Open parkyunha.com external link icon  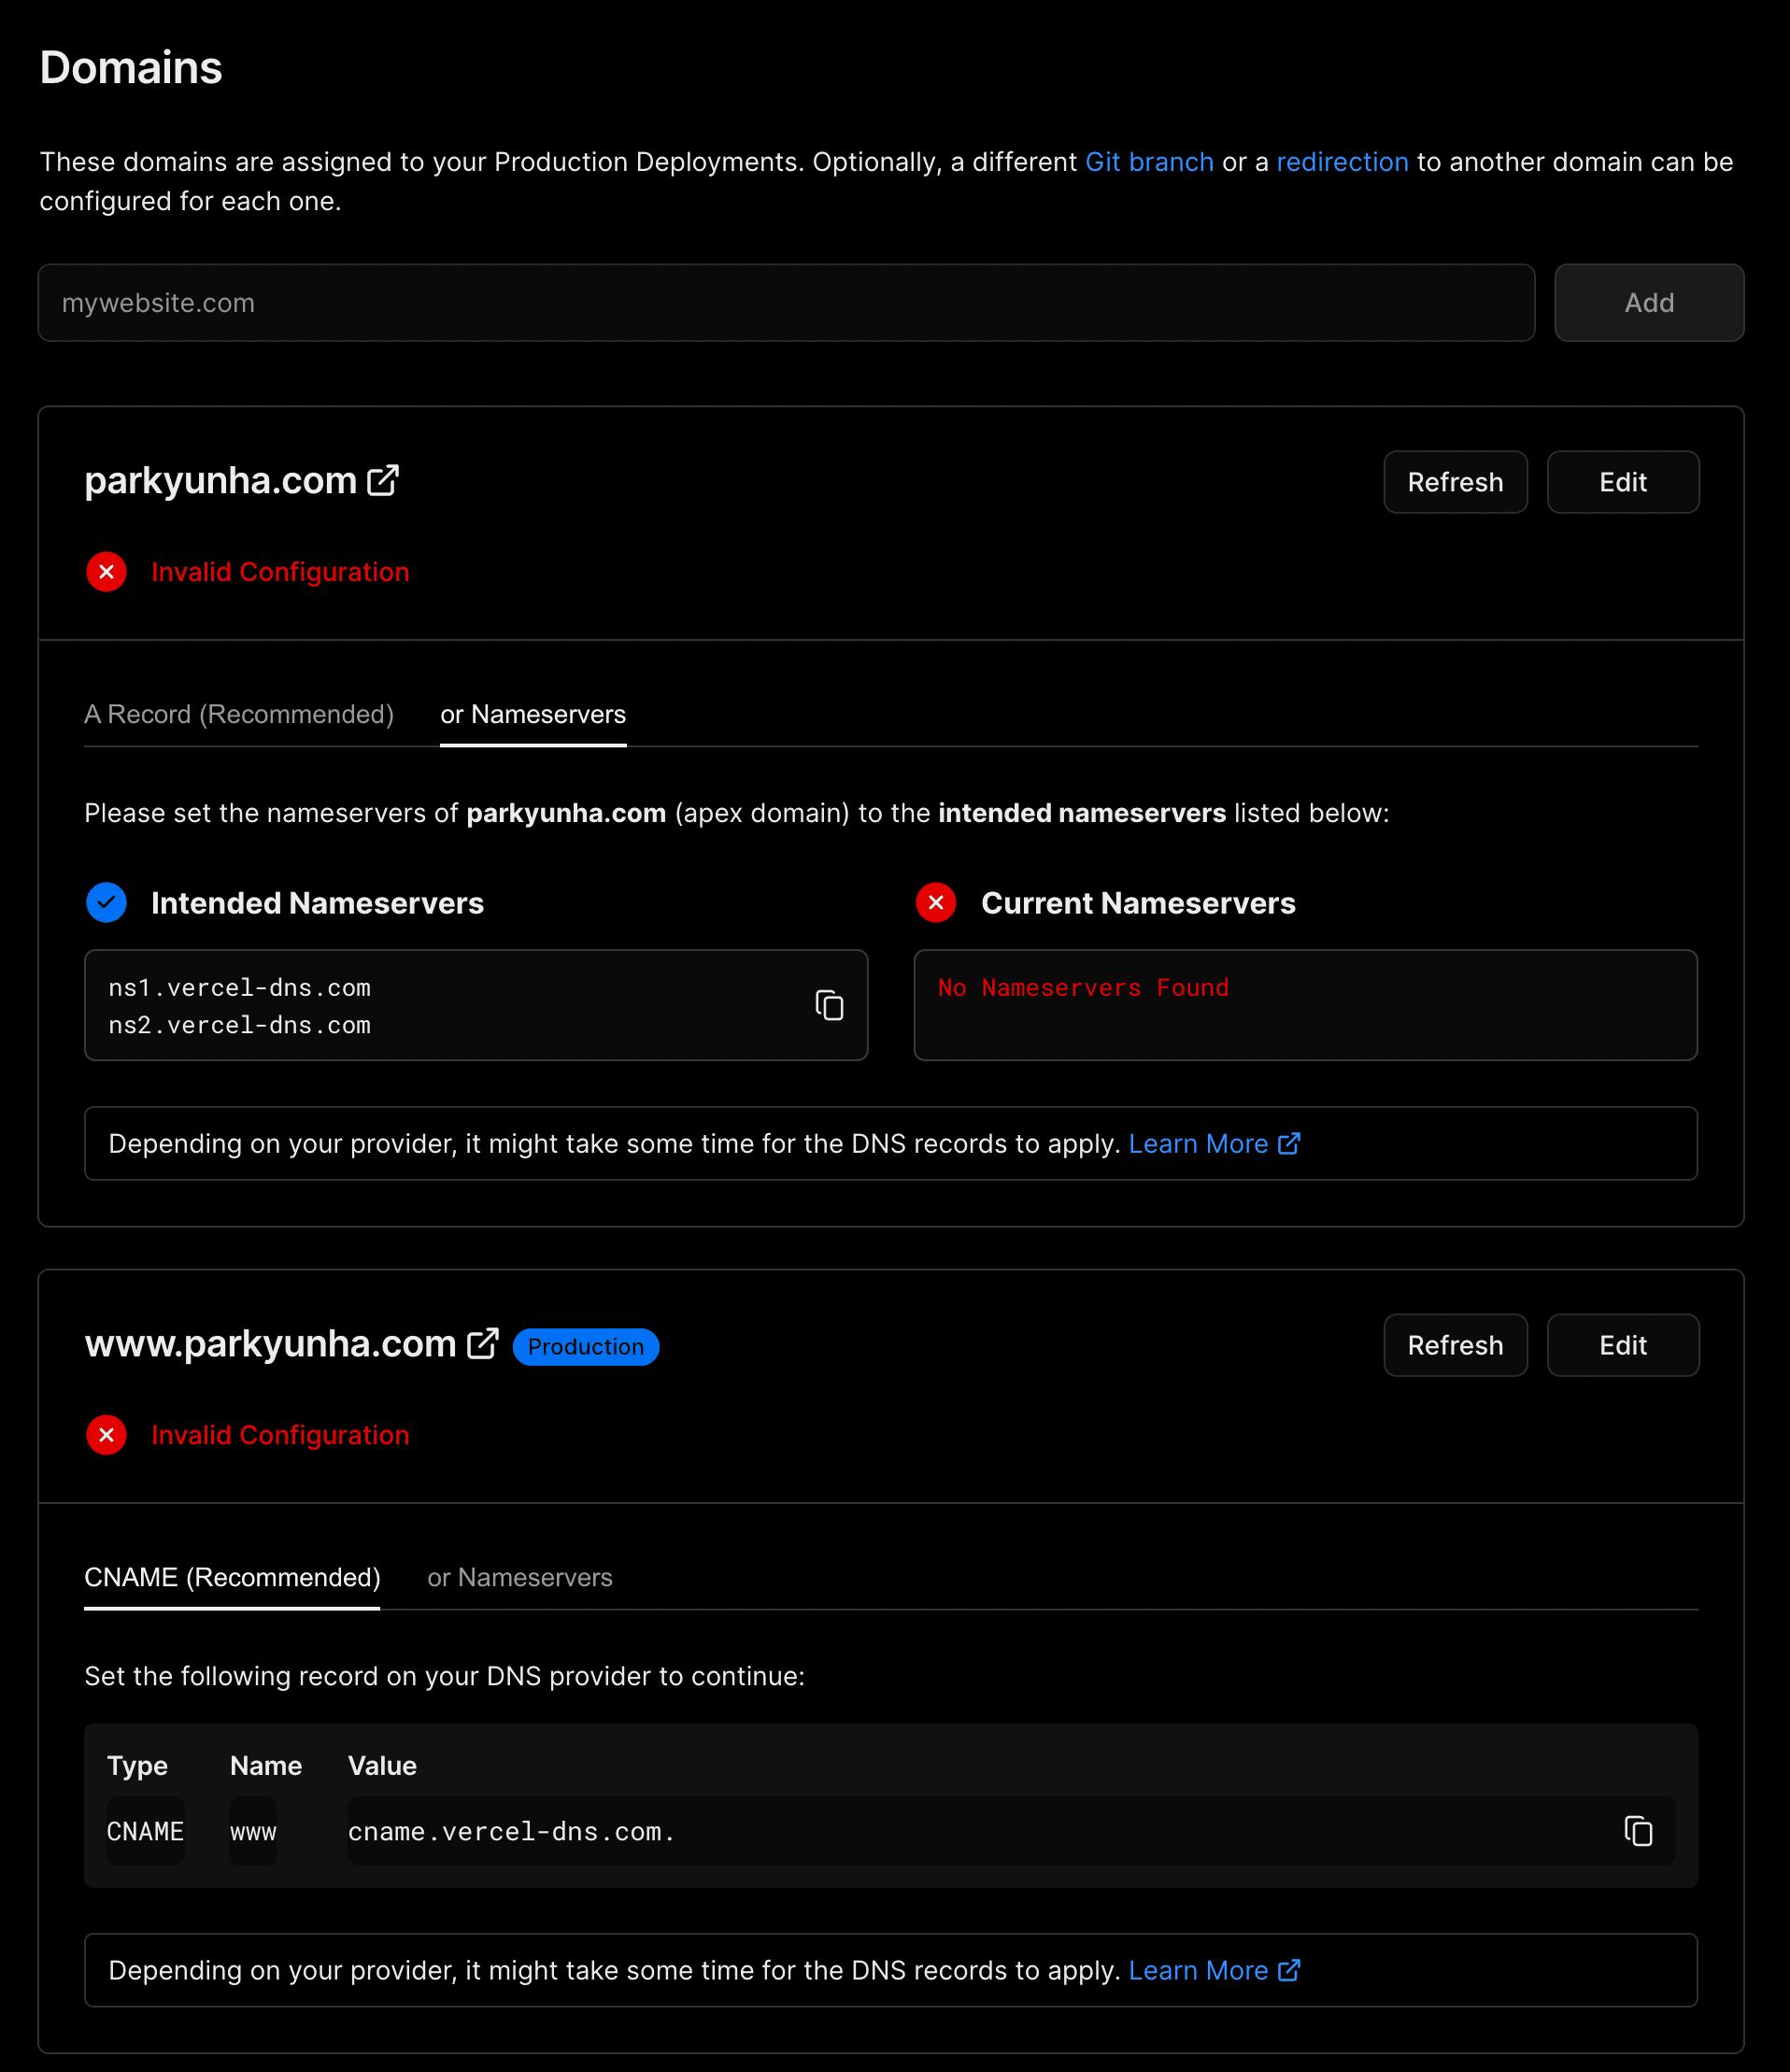383,481
